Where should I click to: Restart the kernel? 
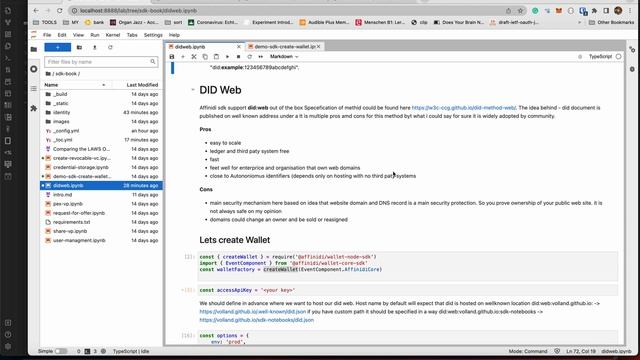click(249, 57)
